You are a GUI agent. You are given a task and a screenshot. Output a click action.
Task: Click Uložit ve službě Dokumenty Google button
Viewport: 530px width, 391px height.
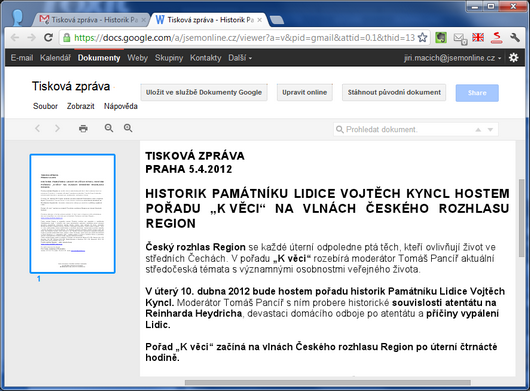click(204, 92)
